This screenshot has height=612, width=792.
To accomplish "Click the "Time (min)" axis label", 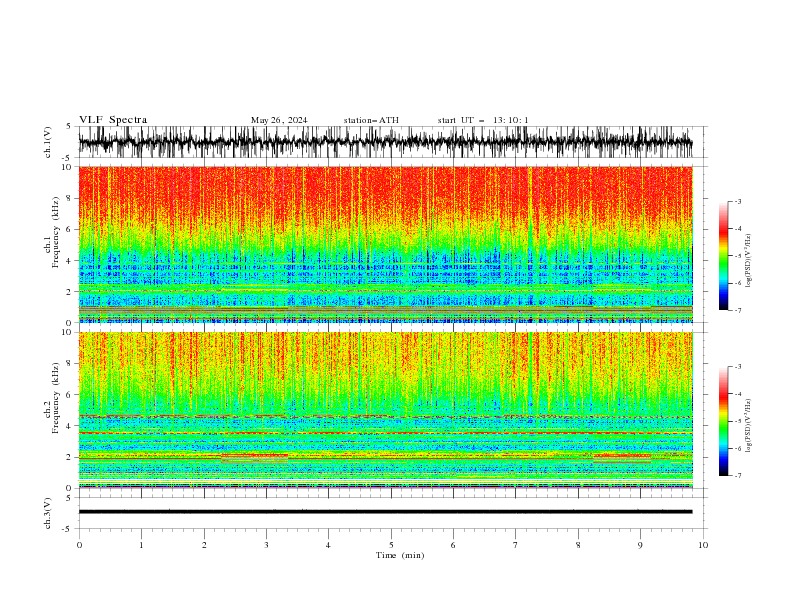I will click(x=400, y=555).
